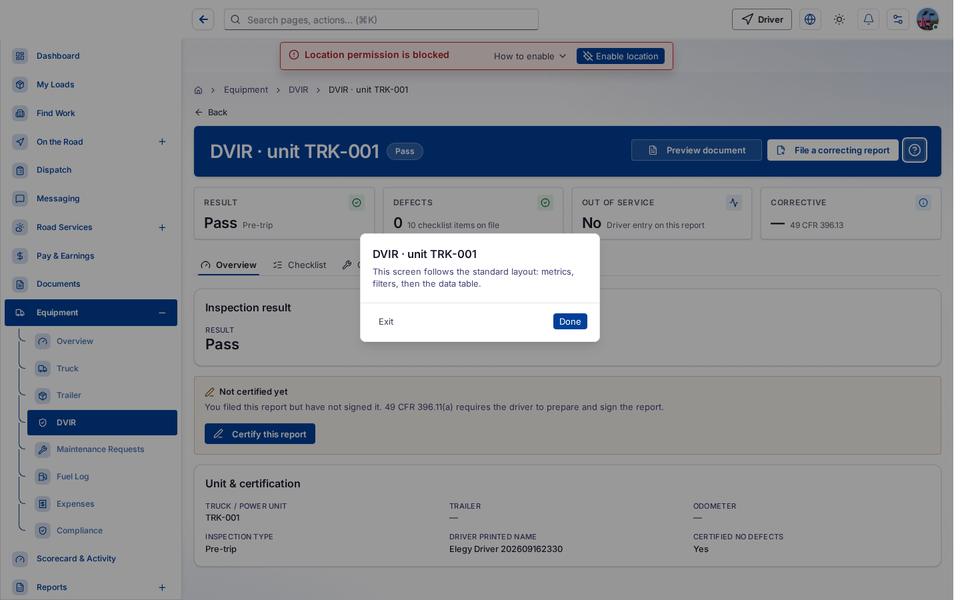The image size is (960, 600).
Task: Expand the Reports section
Action: tap(162, 587)
